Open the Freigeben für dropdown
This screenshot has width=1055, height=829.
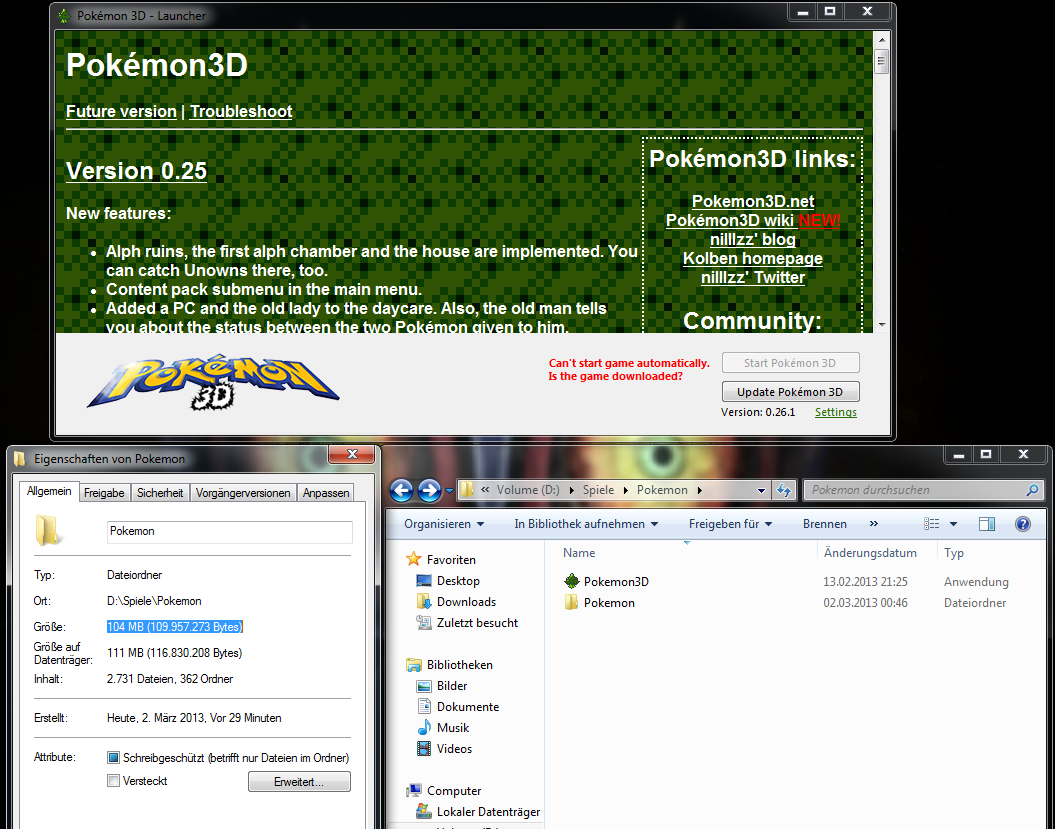[730, 524]
